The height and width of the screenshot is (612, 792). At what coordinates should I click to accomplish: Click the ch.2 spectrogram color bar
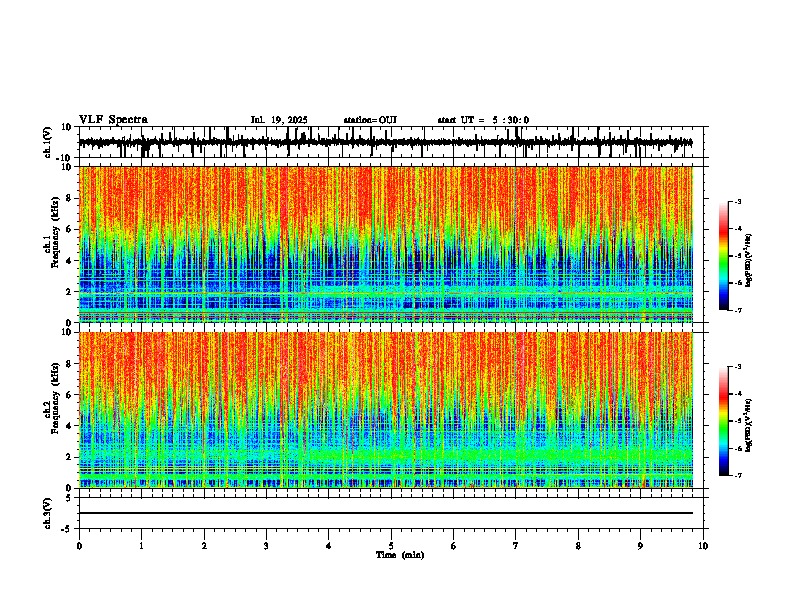coord(724,421)
